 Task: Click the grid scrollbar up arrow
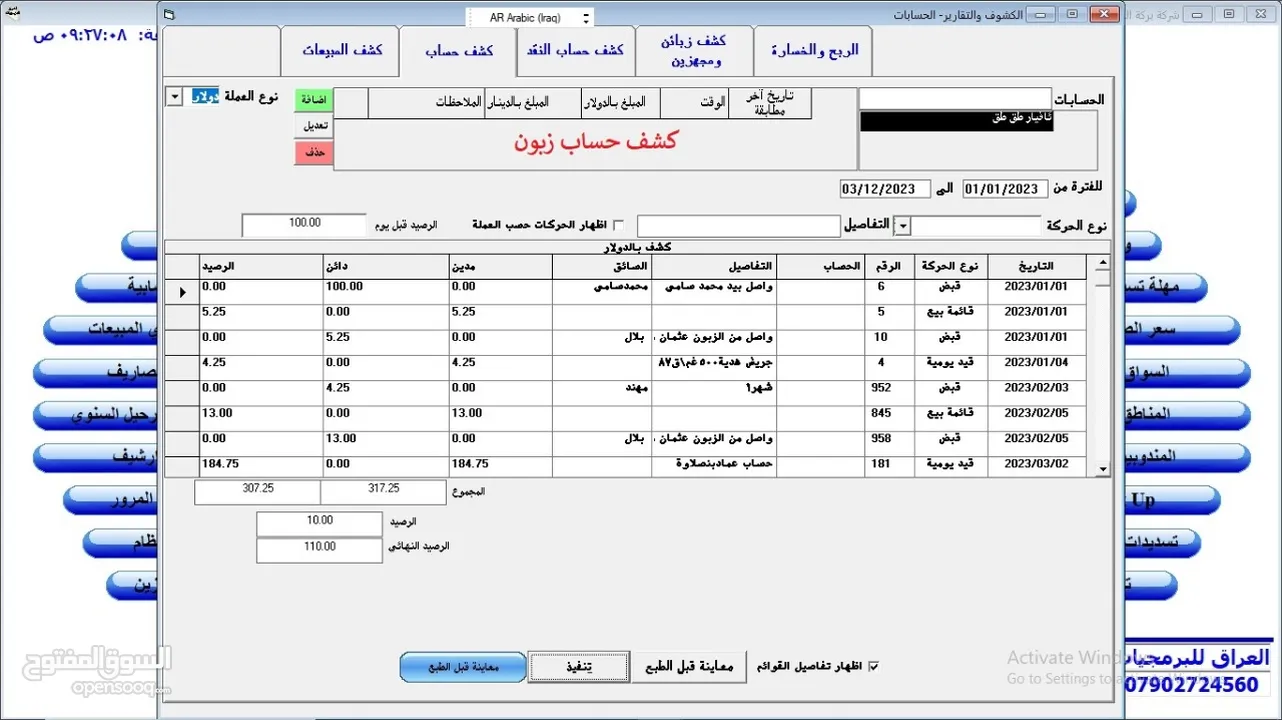coord(1103,264)
